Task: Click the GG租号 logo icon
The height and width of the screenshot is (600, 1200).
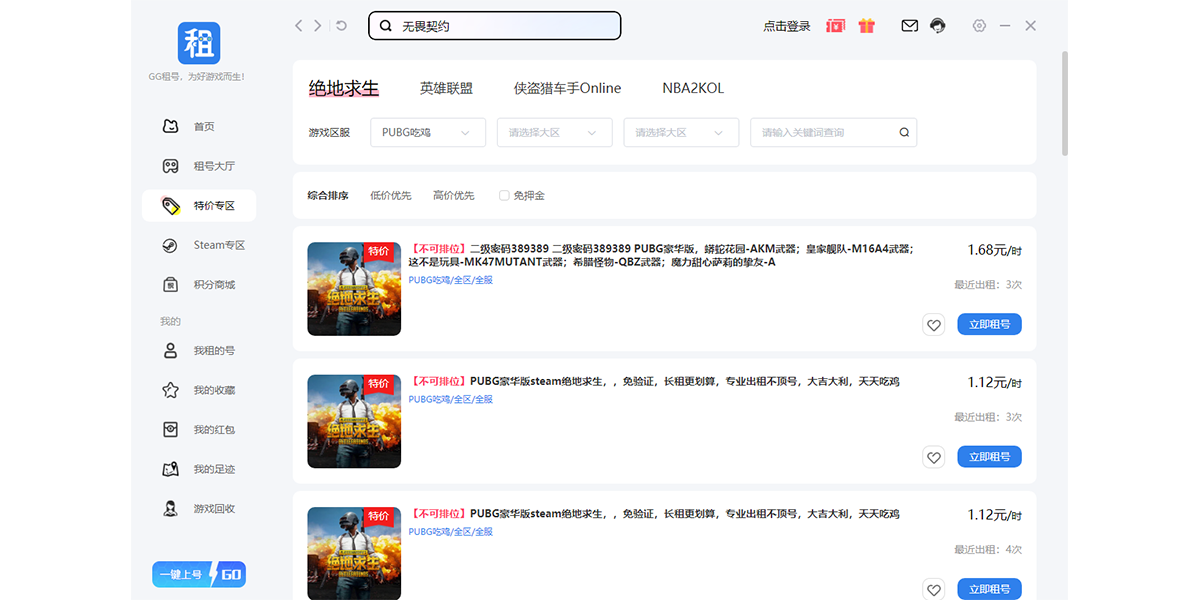Action: [x=199, y=43]
